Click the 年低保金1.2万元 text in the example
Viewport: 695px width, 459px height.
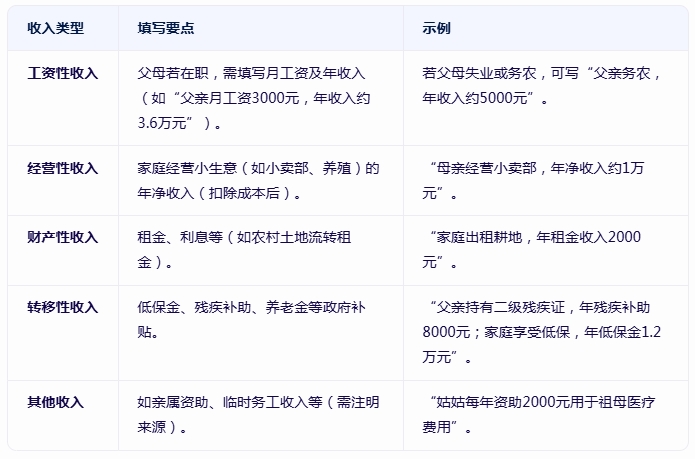[x=600, y=332]
